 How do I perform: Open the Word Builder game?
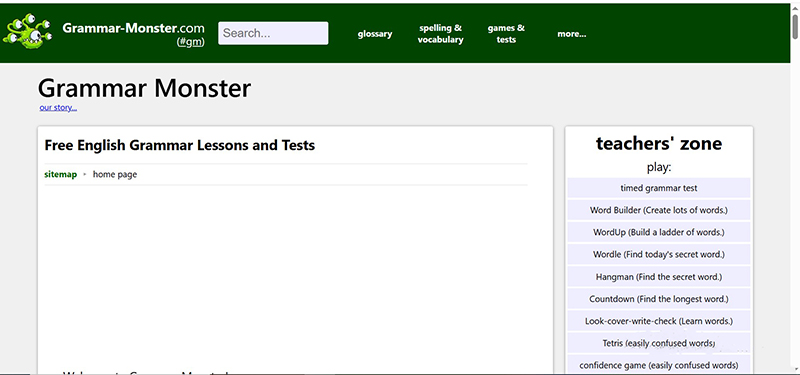[659, 210]
